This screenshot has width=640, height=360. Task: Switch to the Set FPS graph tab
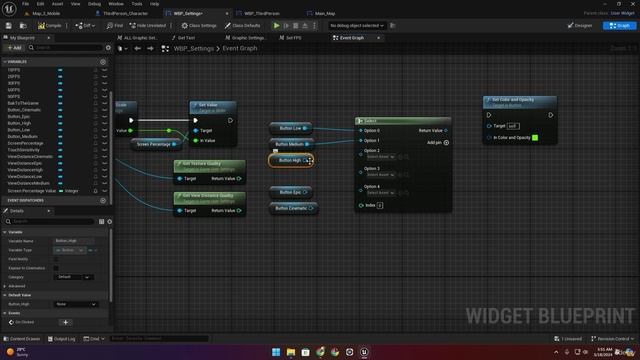click(290, 38)
